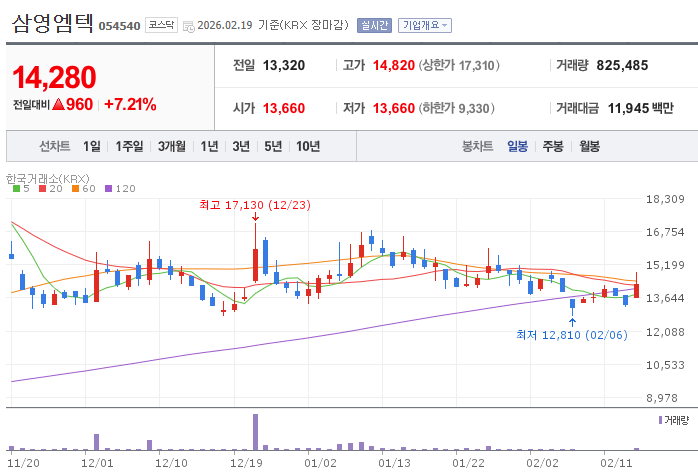The width and height of the screenshot is (698, 474).
Task: Click the current price 14,280
Action: (54, 77)
